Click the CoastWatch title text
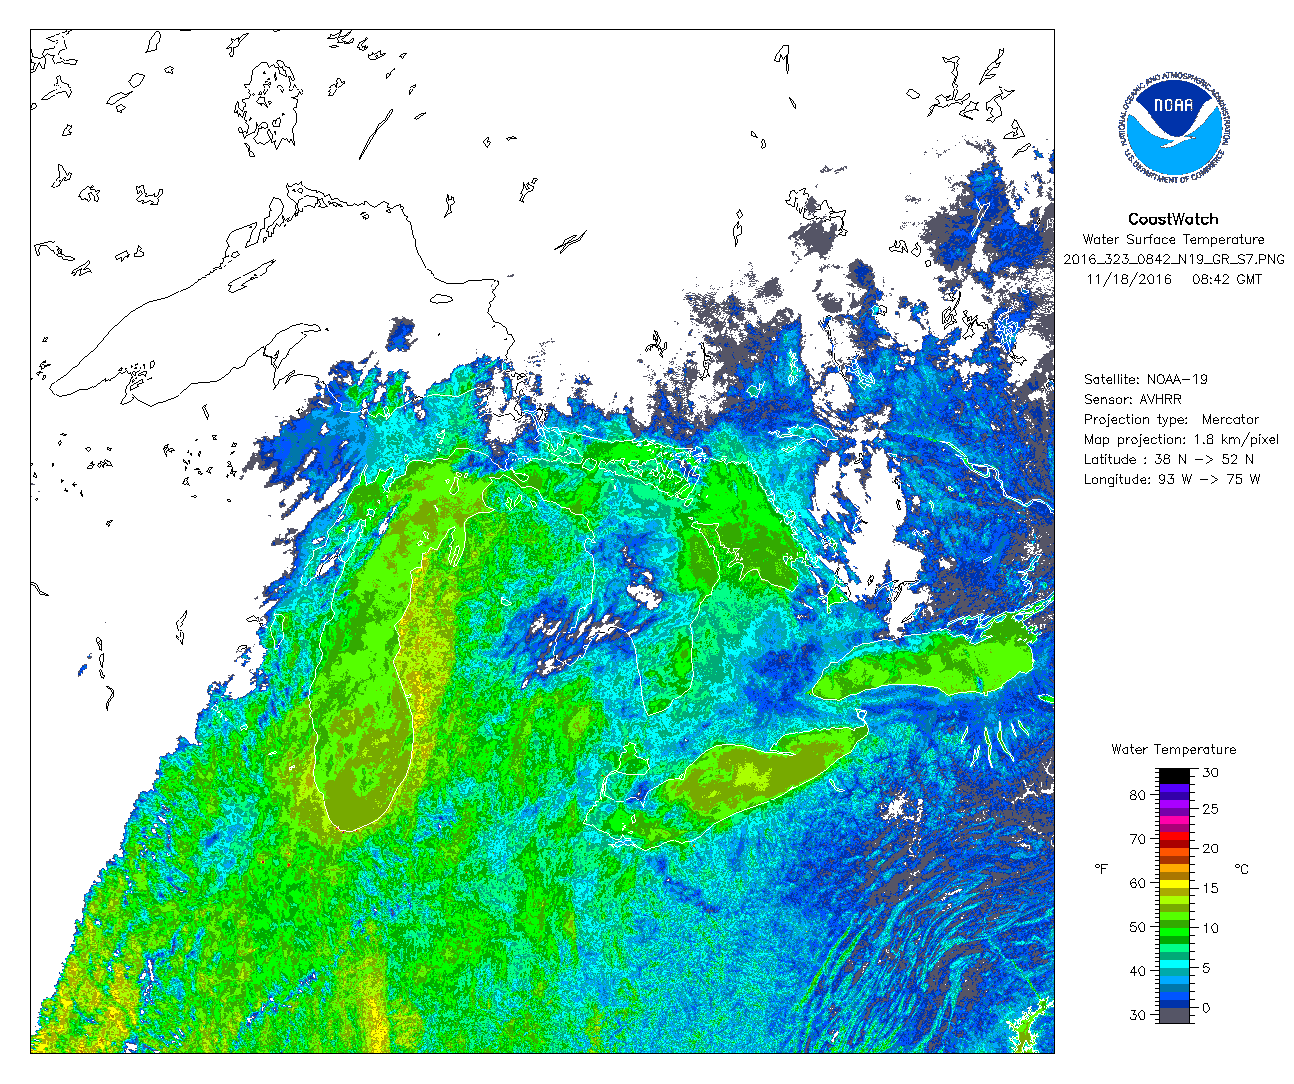Screen dimensions: 1294x1084 [x=1173, y=219]
